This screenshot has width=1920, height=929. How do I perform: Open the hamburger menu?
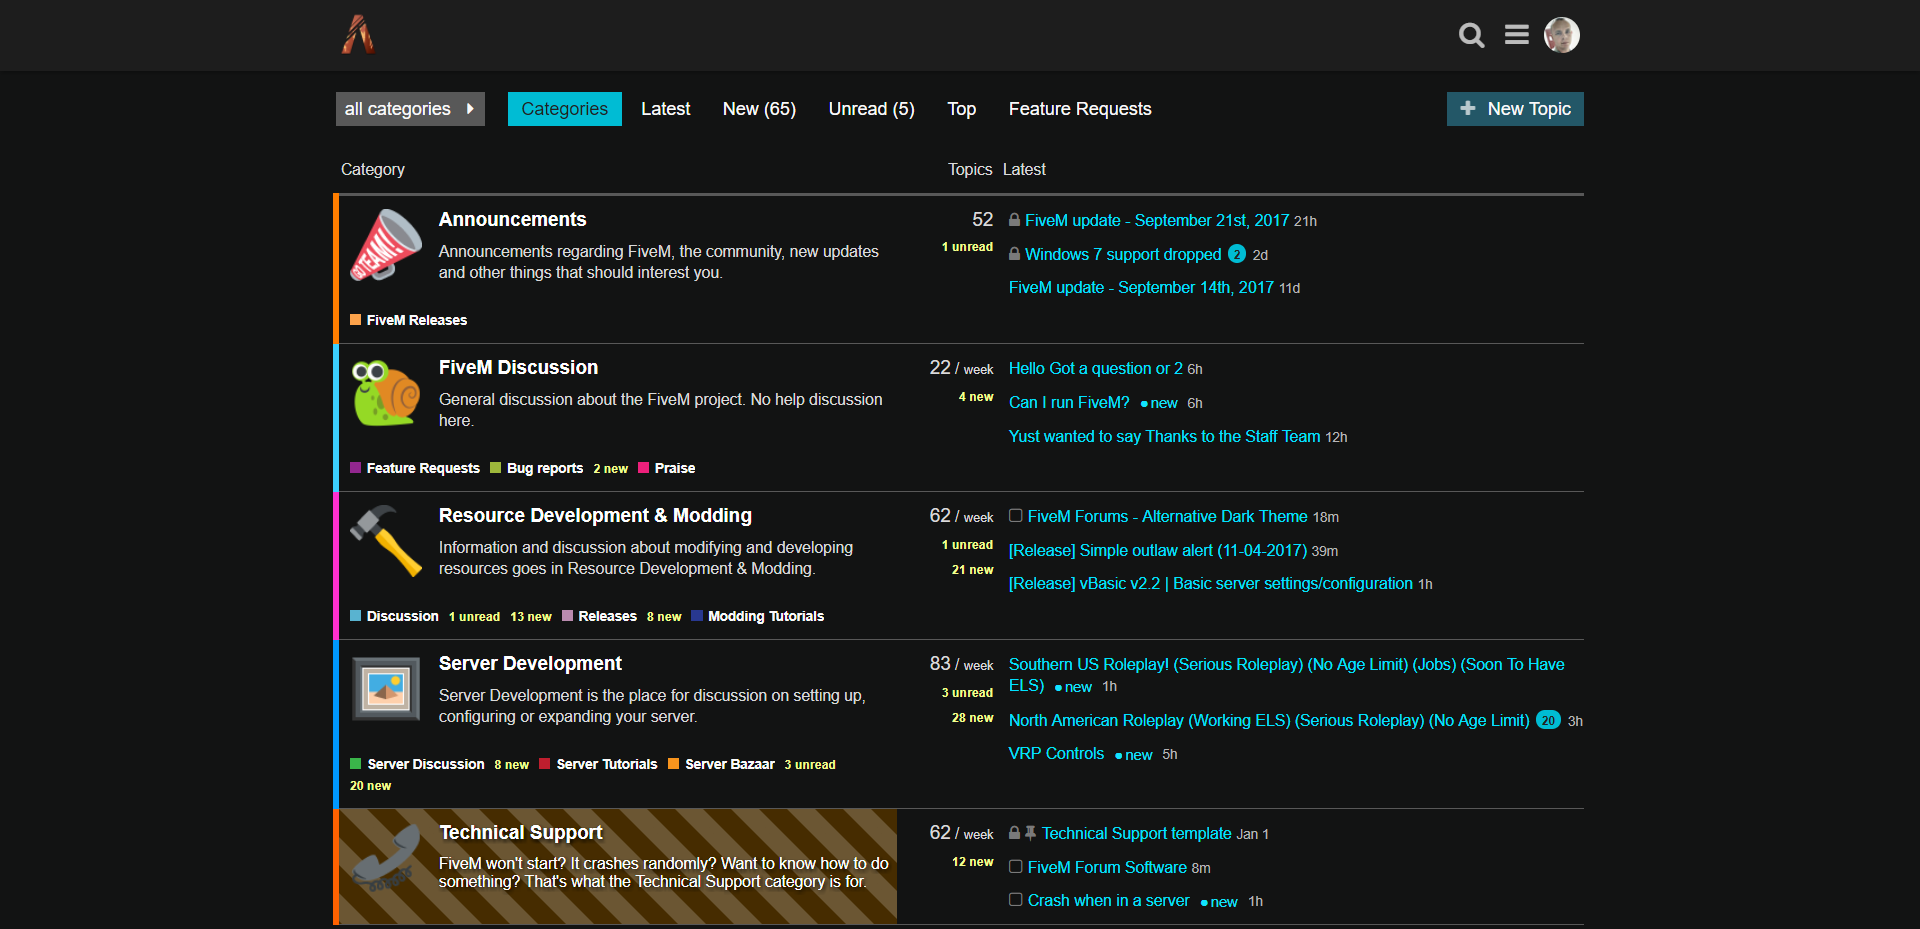pos(1516,35)
